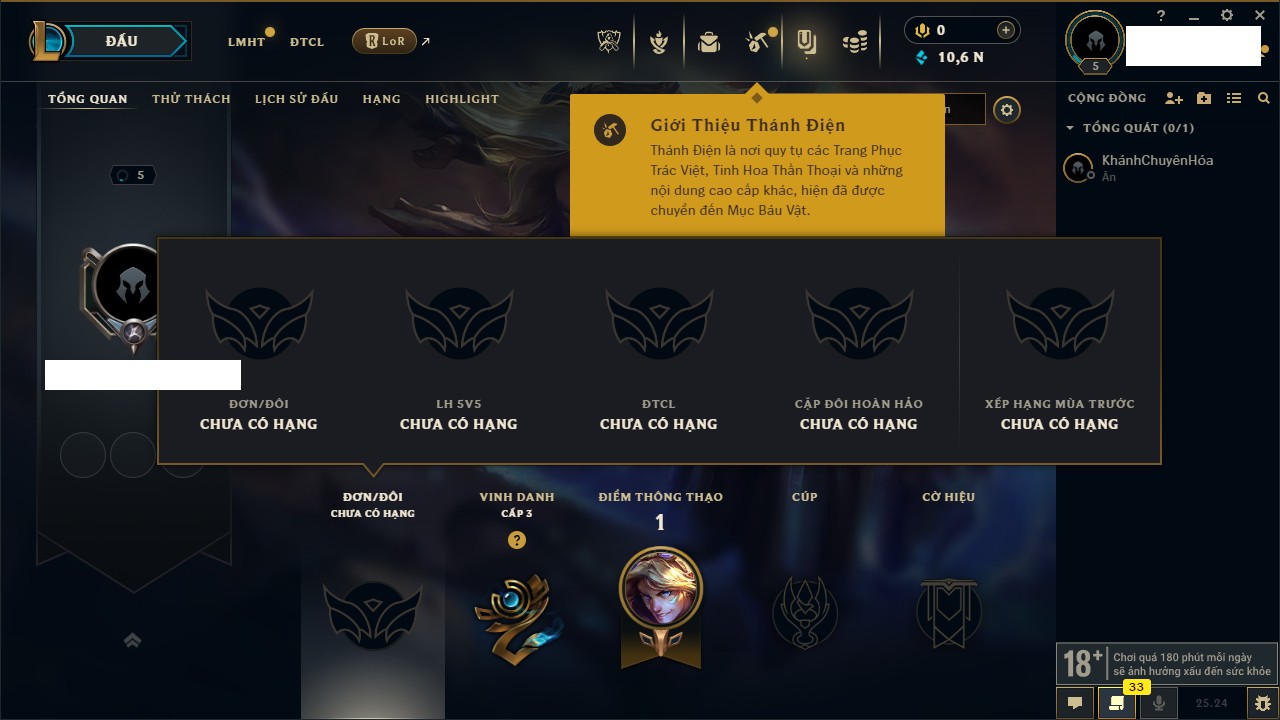
Task: Click the purchase RP plus button
Action: point(1006,30)
